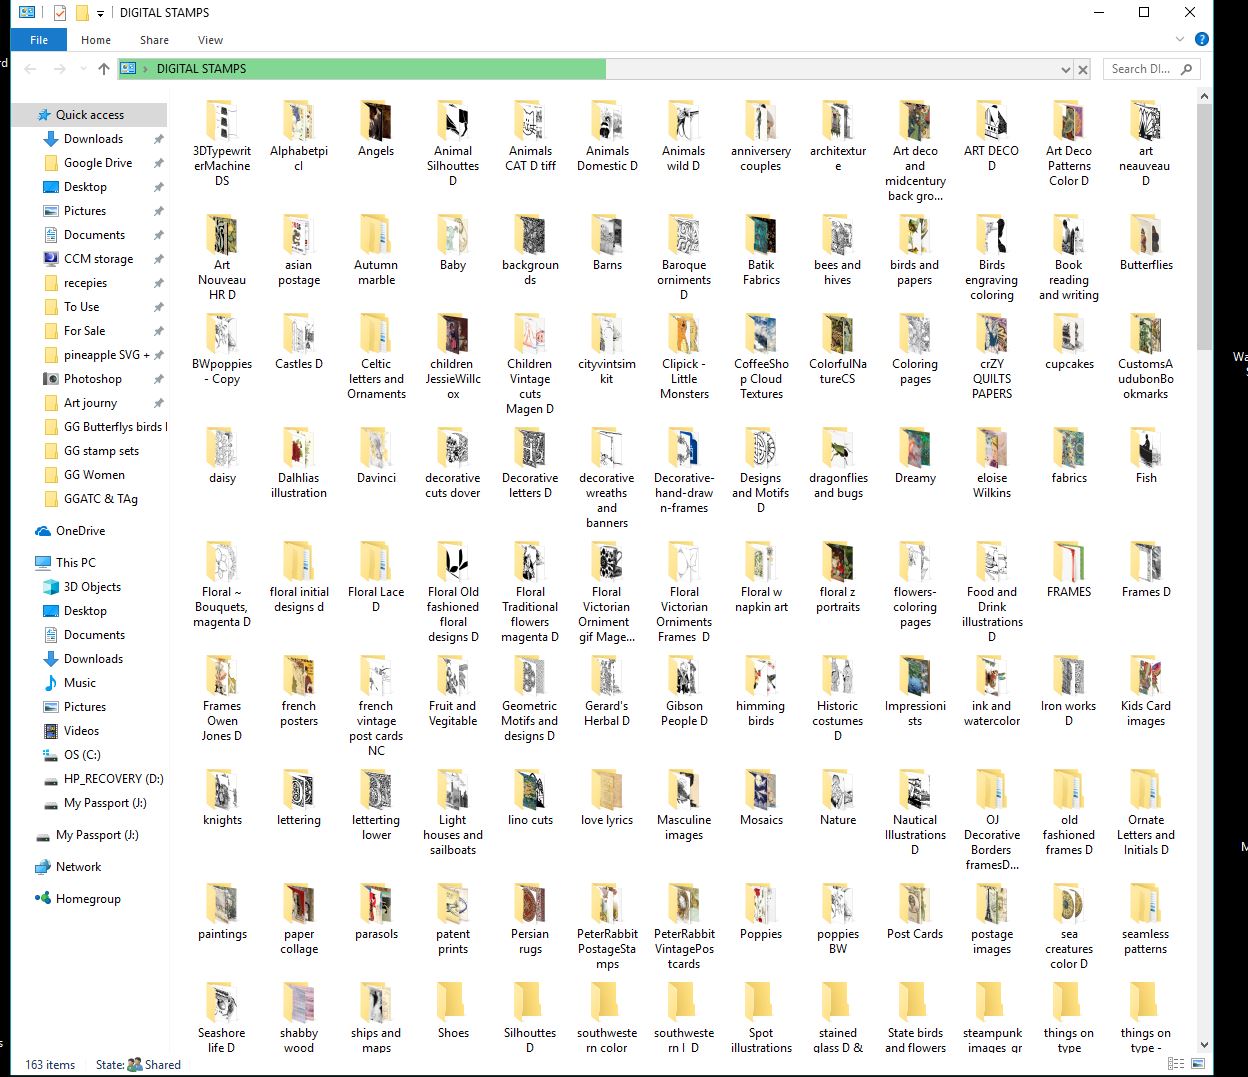The image size is (1248, 1077).
Task: Open the Pictures folder from the sidebar
Action: point(86,210)
